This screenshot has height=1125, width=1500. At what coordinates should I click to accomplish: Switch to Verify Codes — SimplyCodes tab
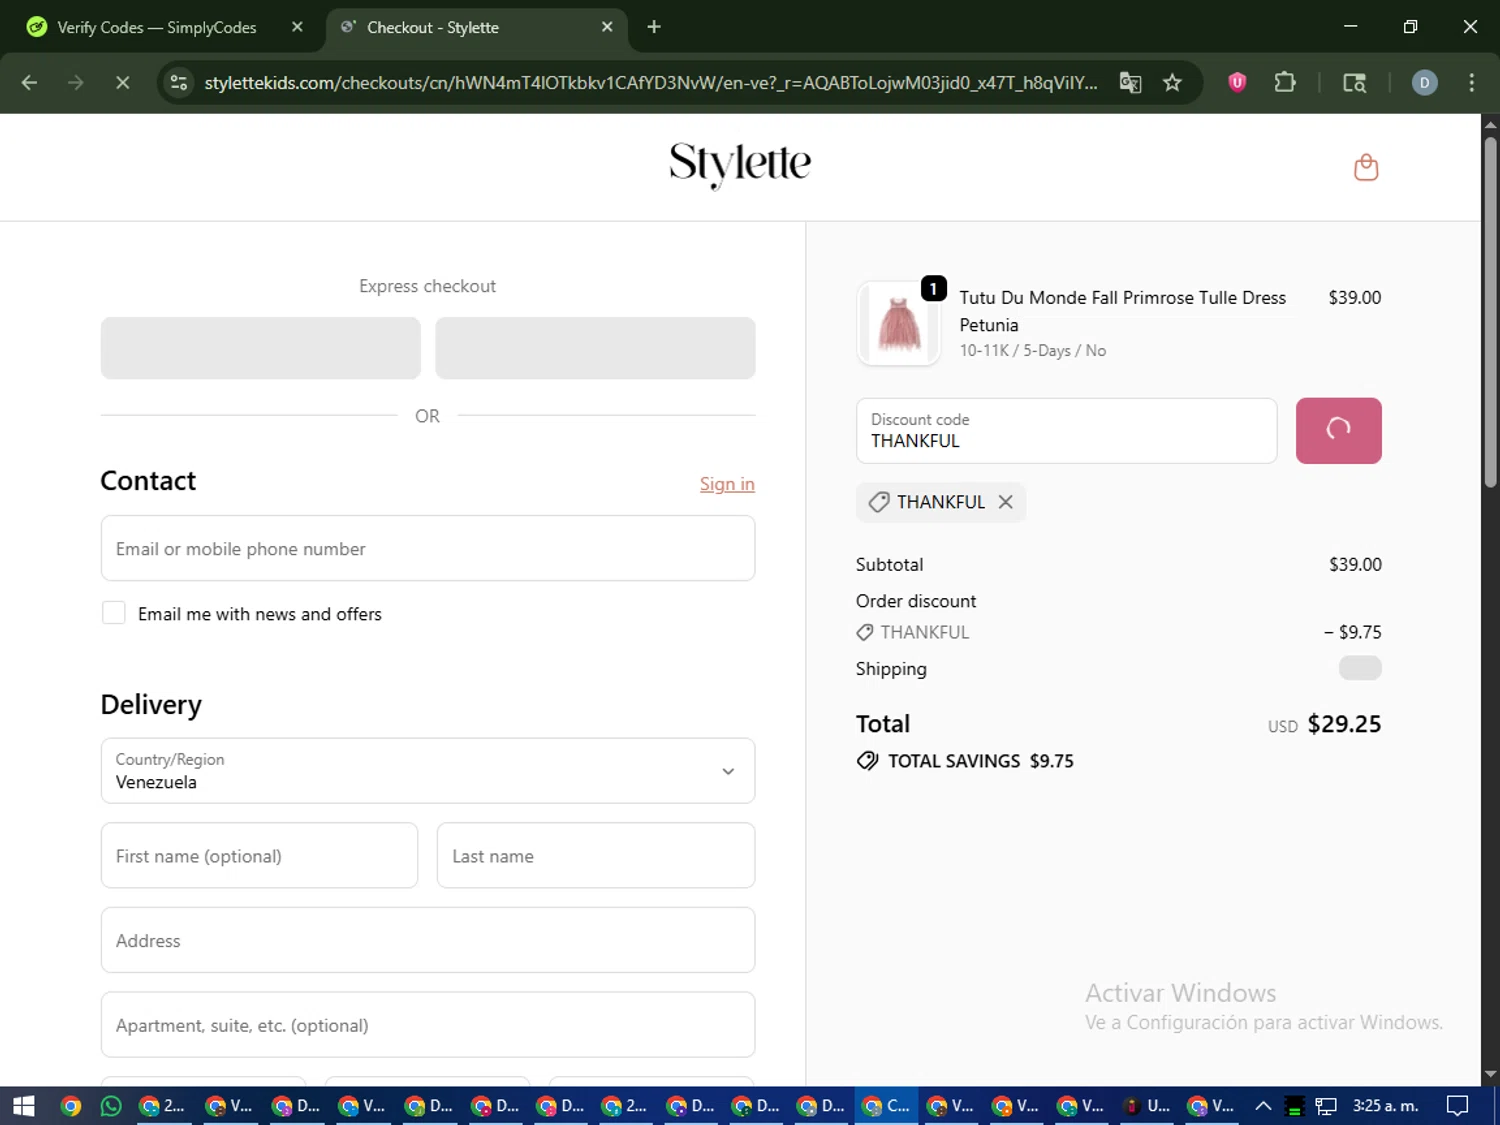(x=157, y=27)
